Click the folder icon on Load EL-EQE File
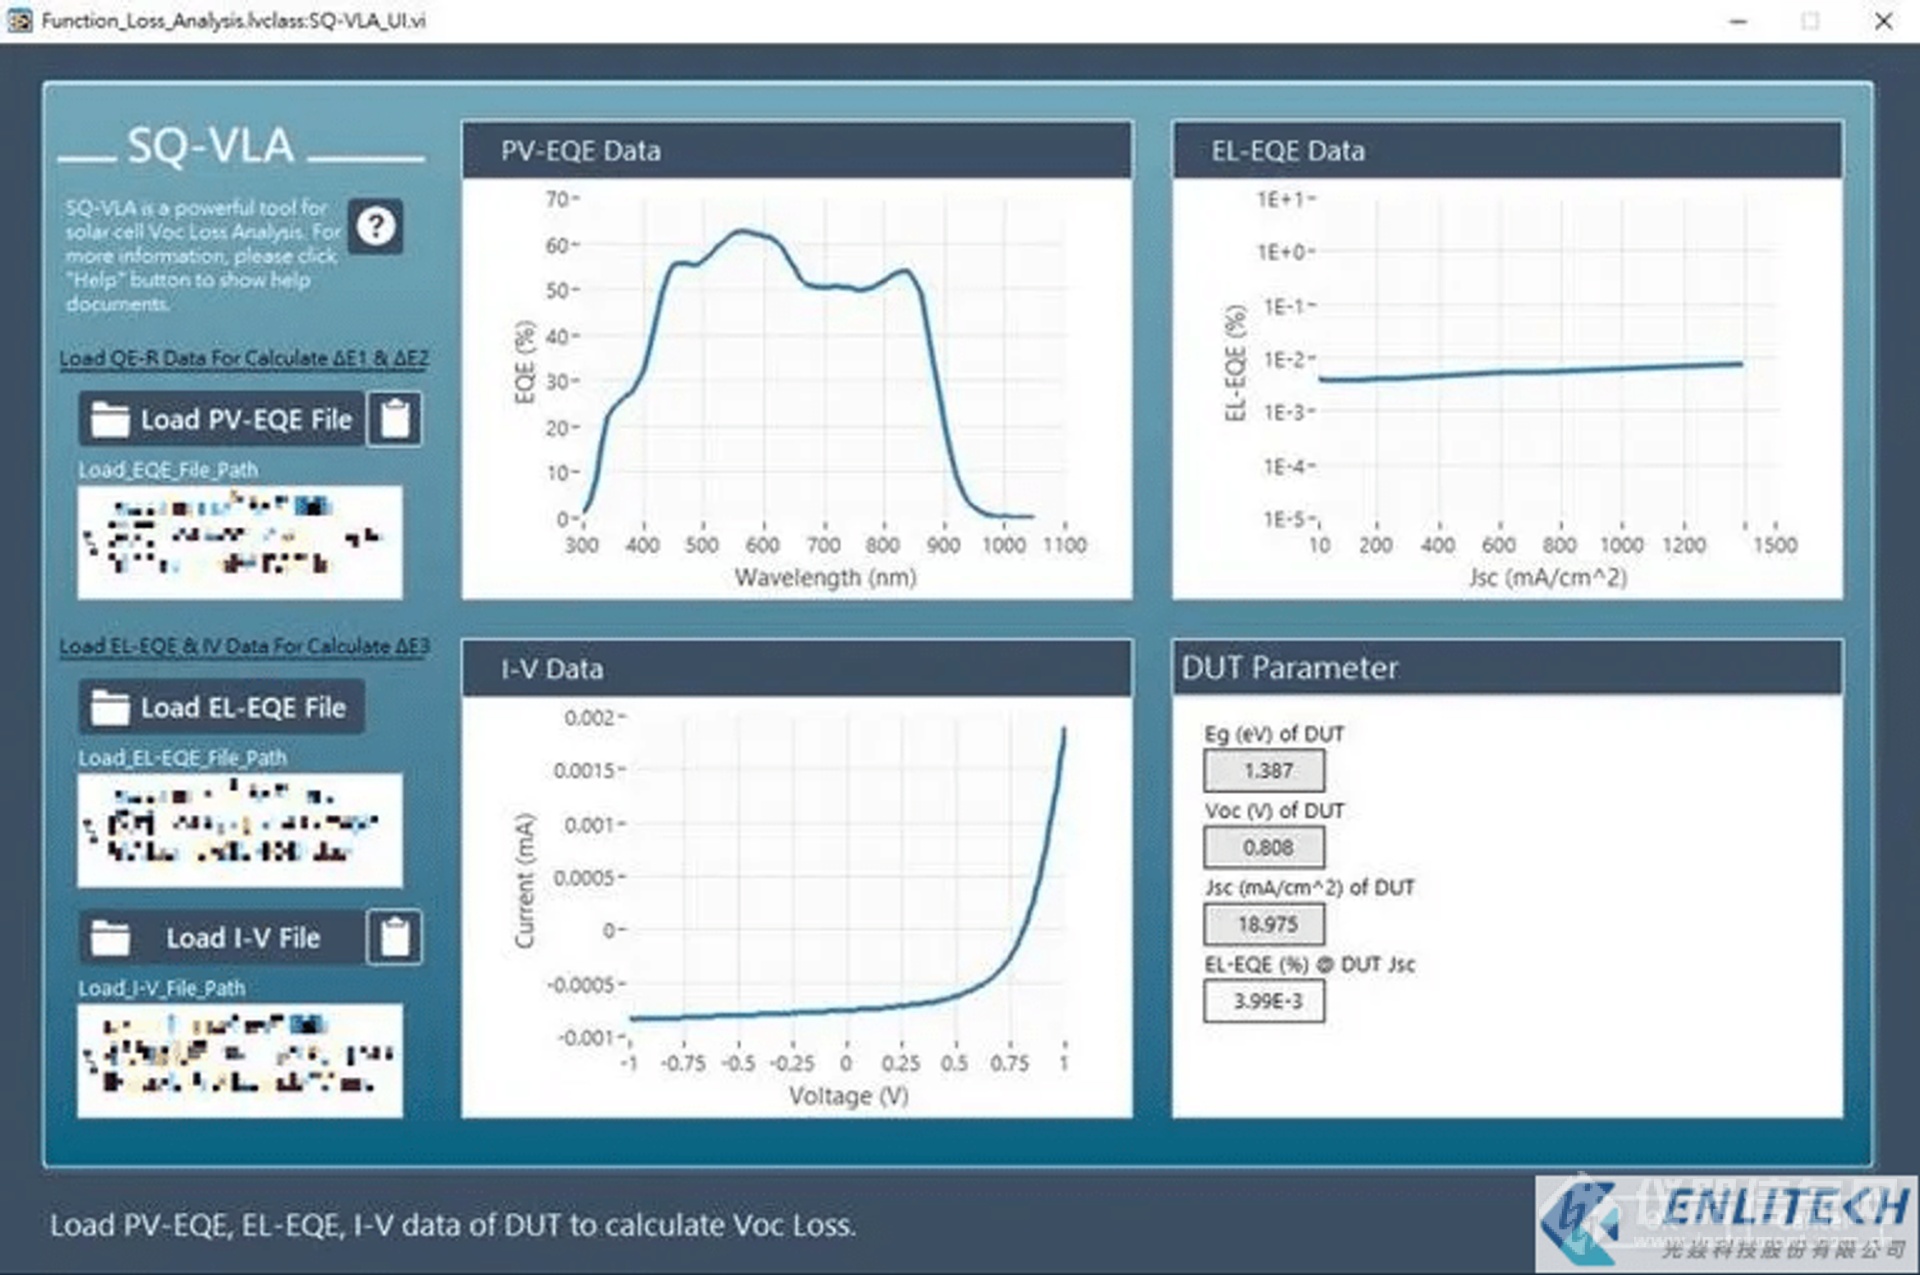Viewport: 1920px width, 1275px height. [110, 708]
